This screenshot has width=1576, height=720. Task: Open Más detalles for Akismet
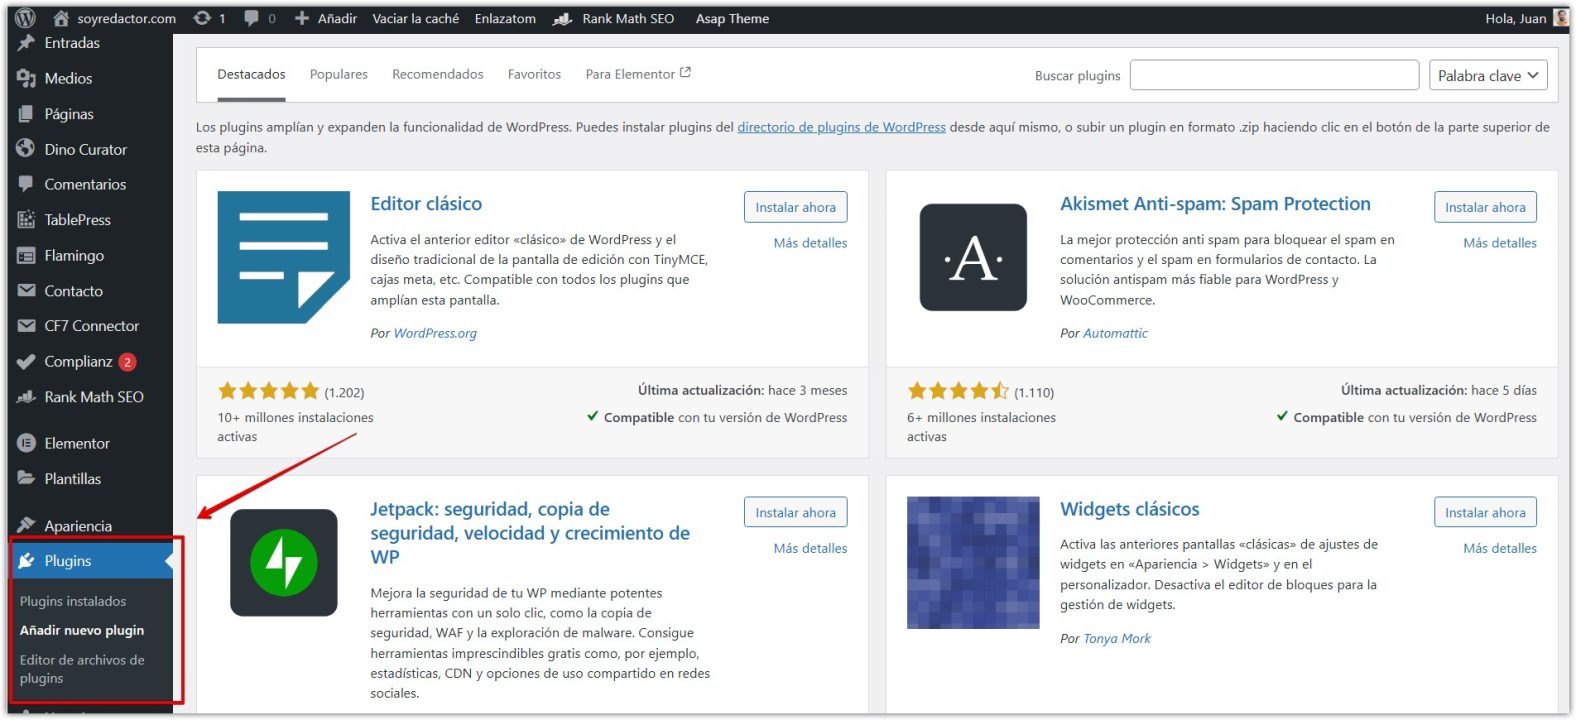tap(1500, 243)
